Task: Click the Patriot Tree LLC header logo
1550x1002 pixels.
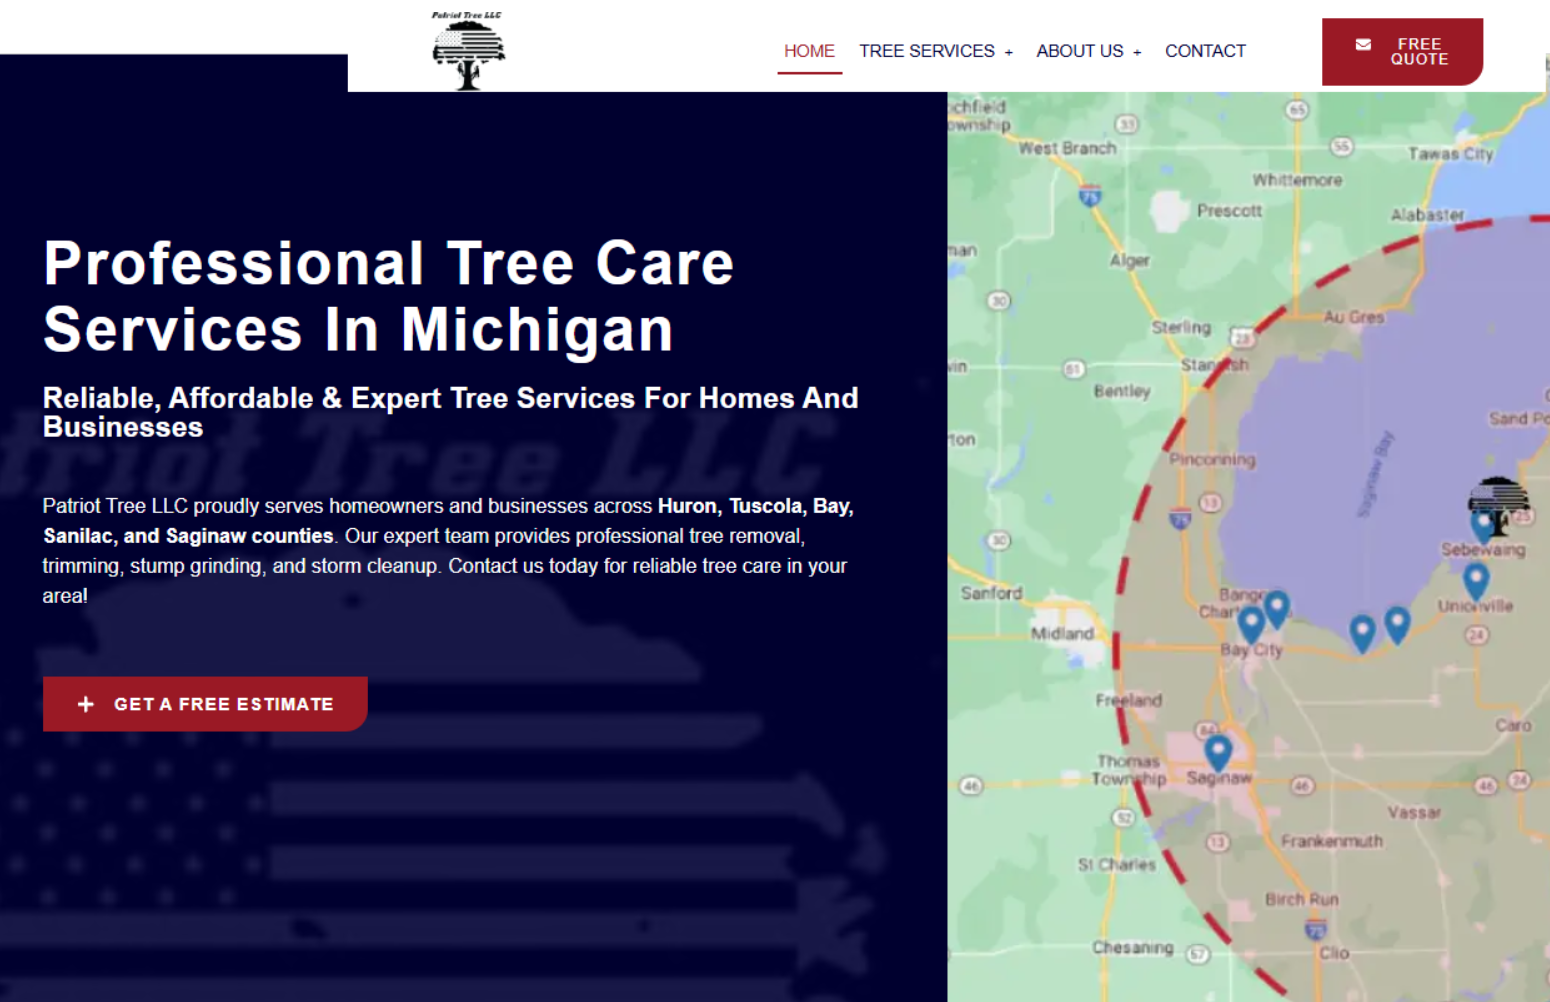Action: [468, 52]
